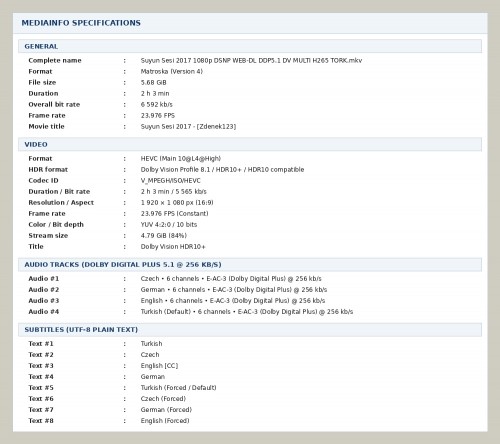Click the MEDIAINFO SPECIFICATIONS heading
Viewport: 500px width, 444px height.
pos(81,23)
